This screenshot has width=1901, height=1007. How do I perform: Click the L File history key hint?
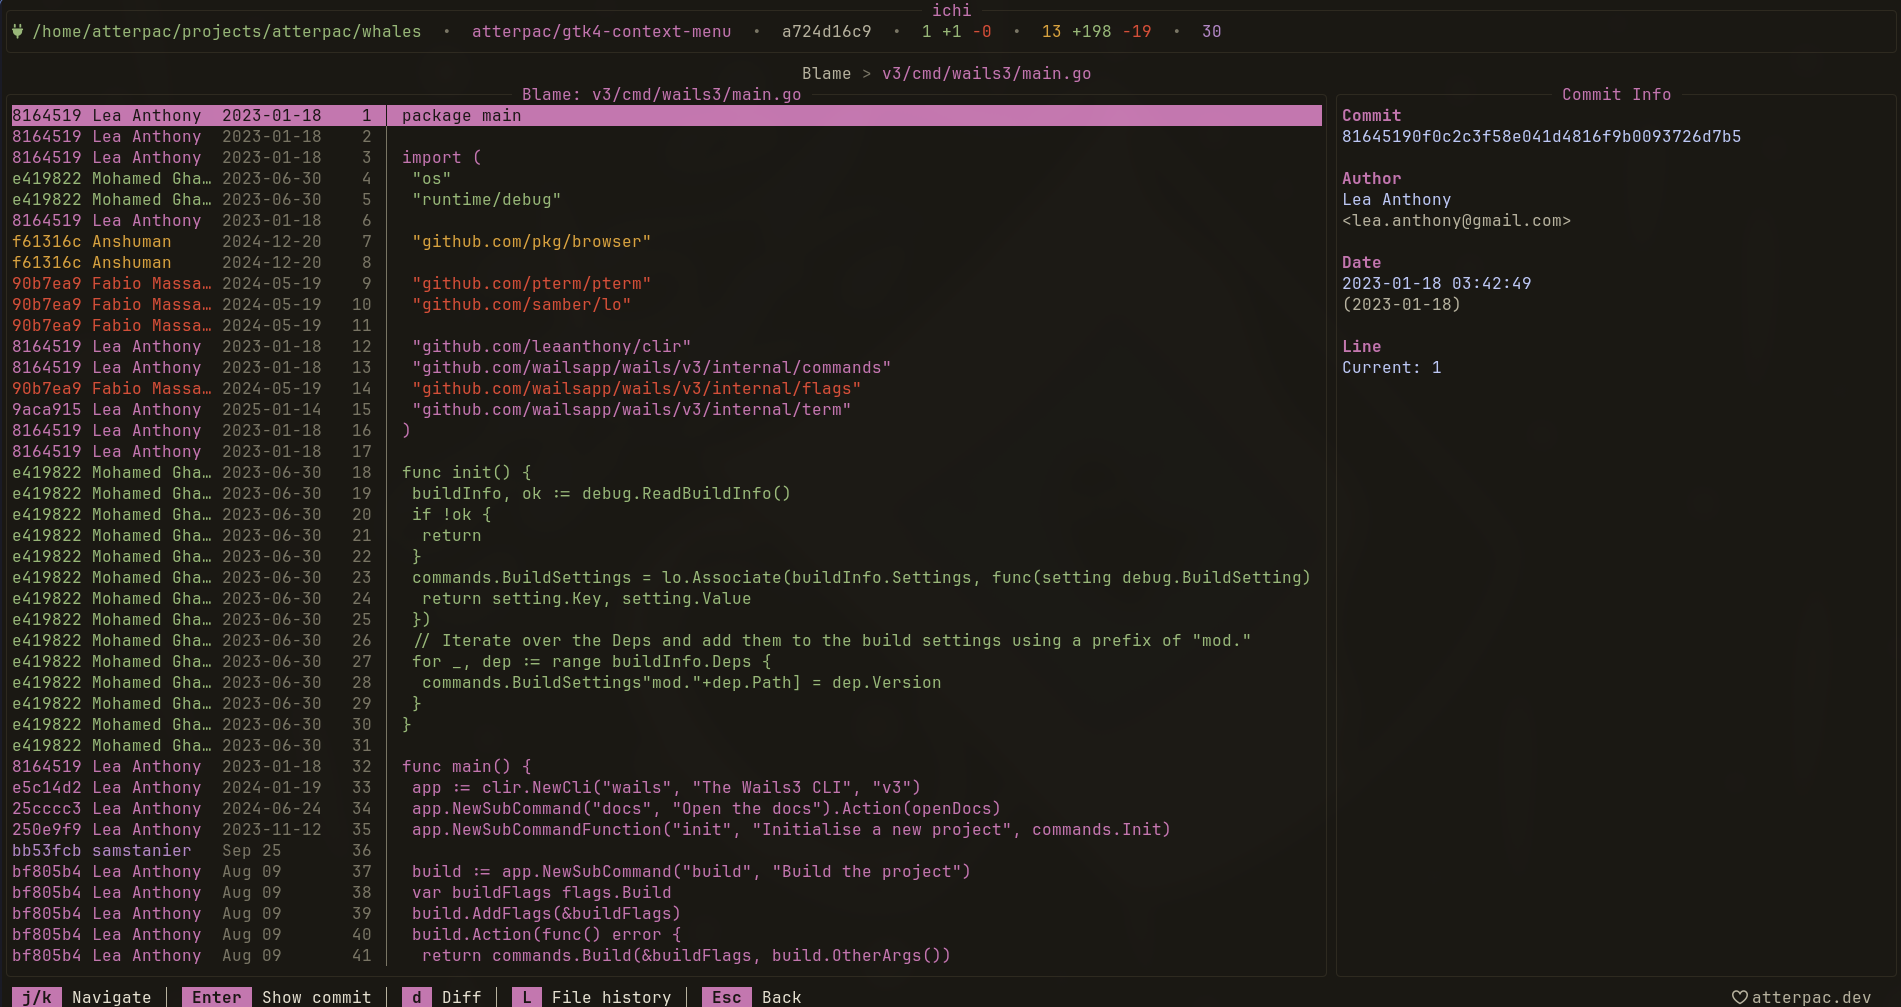pos(592,997)
